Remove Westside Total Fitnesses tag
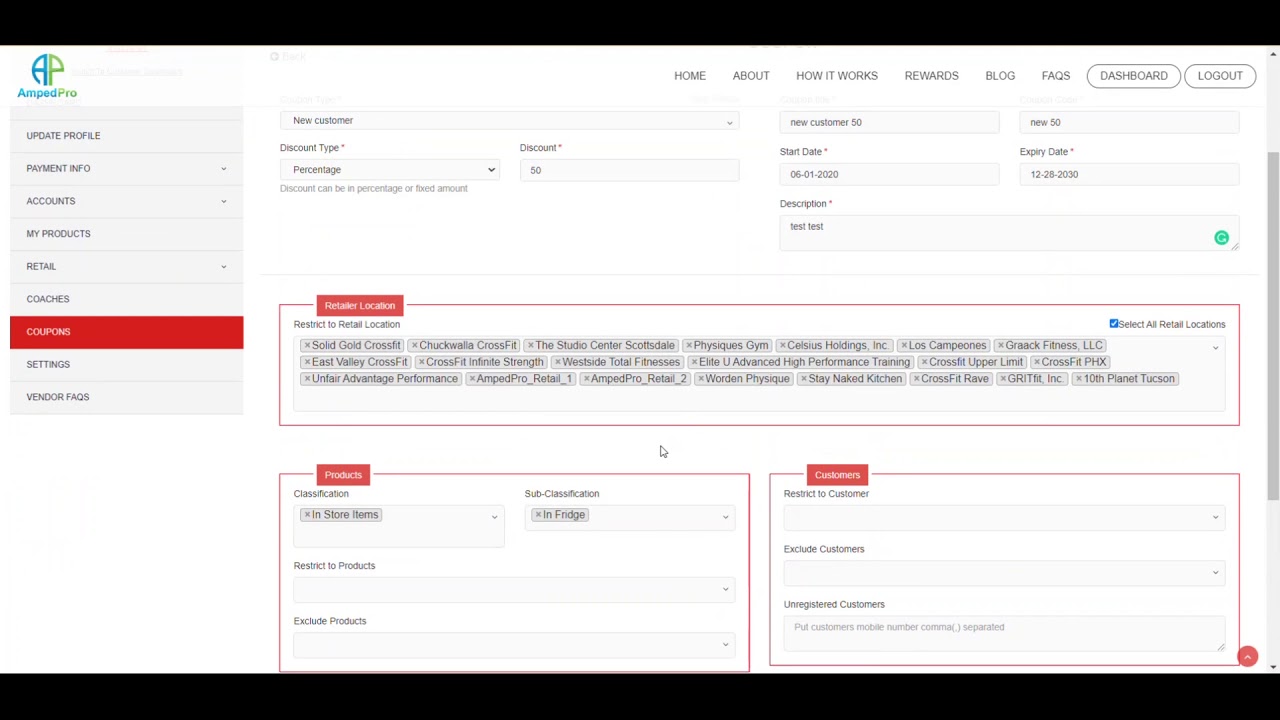The width and height of the screenshot is (1280, 720). click(558, 362)
